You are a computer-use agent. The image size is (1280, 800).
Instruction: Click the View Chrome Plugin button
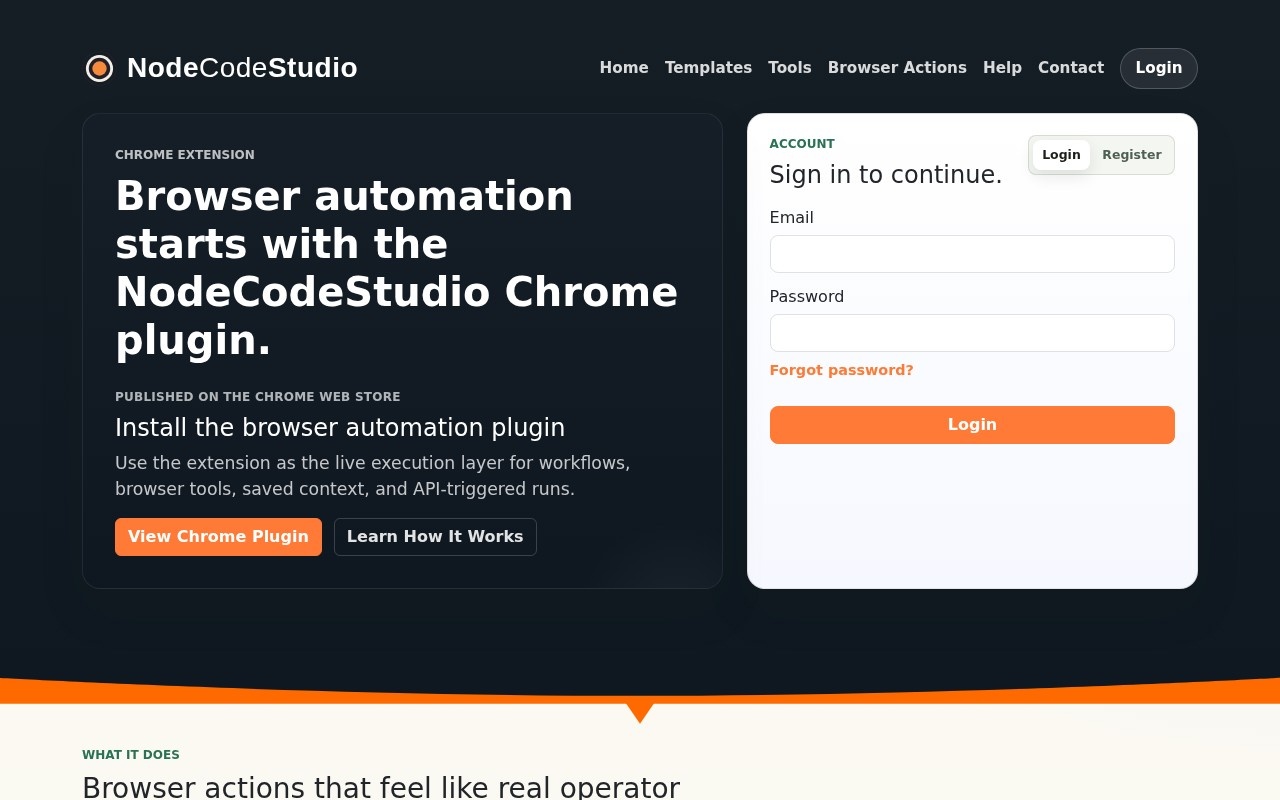tap(218, 537)
